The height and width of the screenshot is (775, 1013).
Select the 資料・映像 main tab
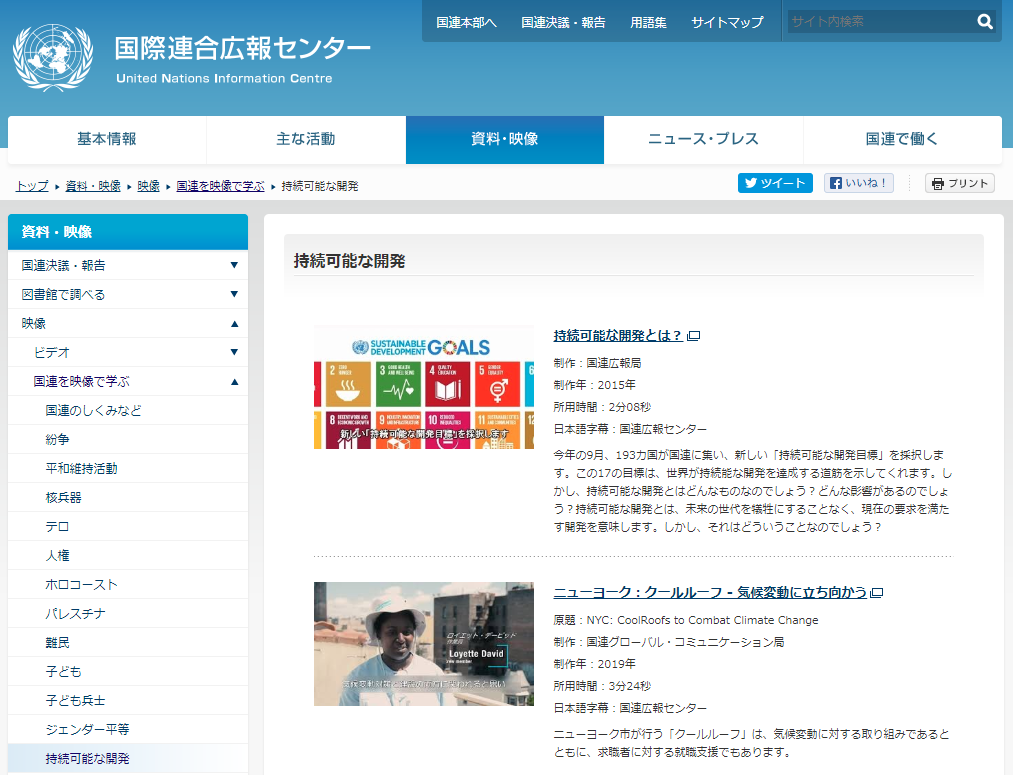[505, 140]
